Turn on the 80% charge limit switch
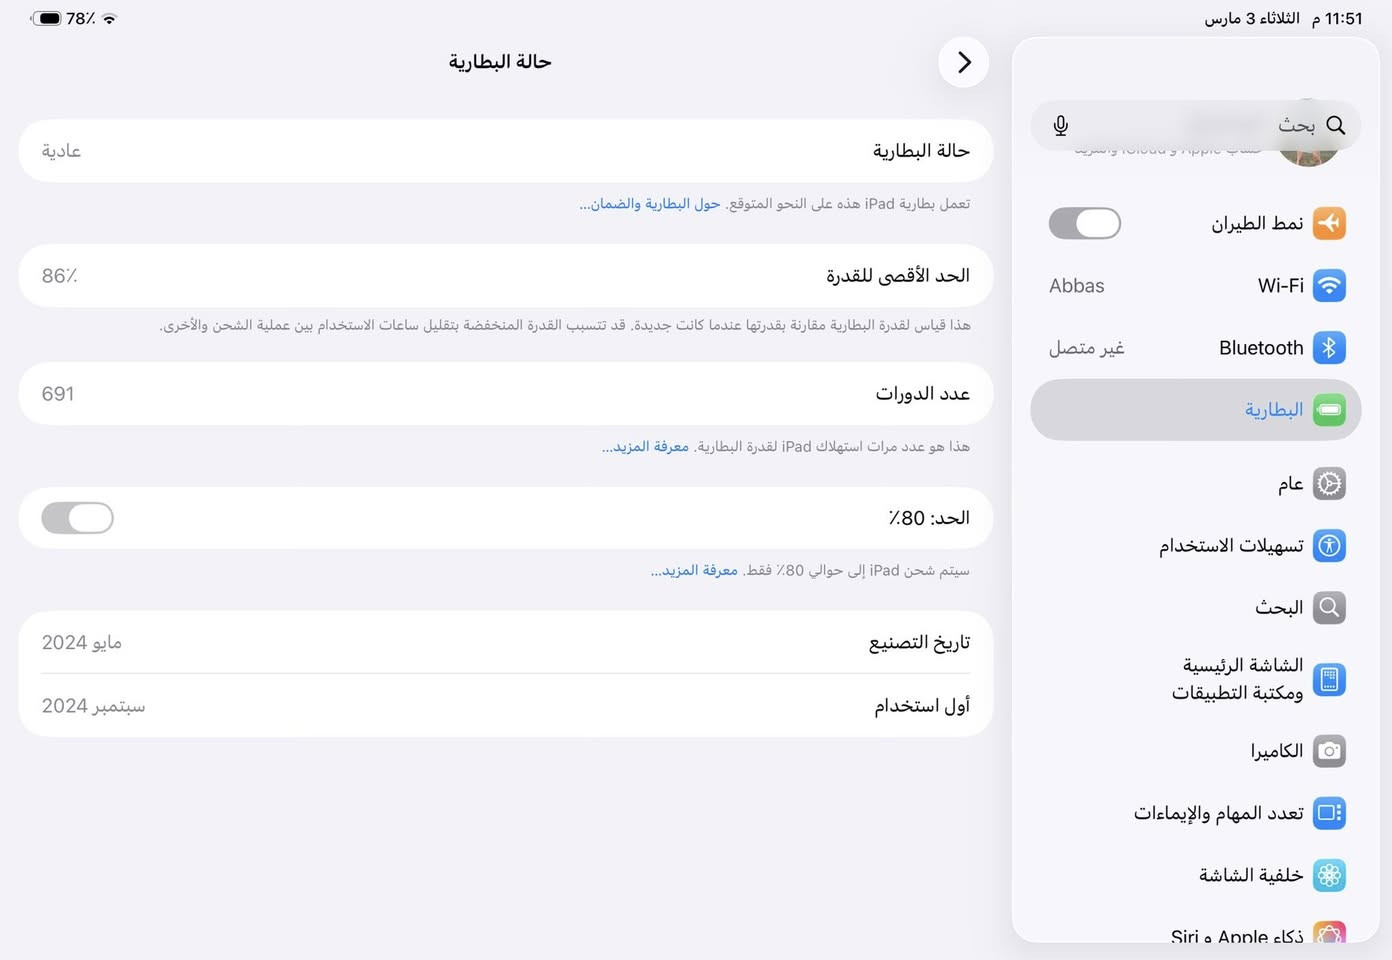Screen dimensions: 1392x960 click(77, 517)
